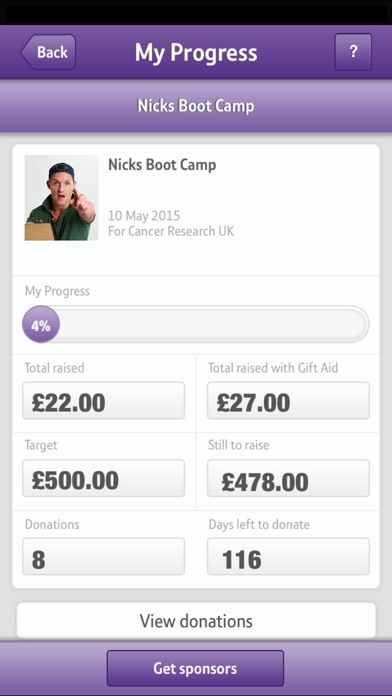Click the 10 May 2015 event date

point(144,216)
